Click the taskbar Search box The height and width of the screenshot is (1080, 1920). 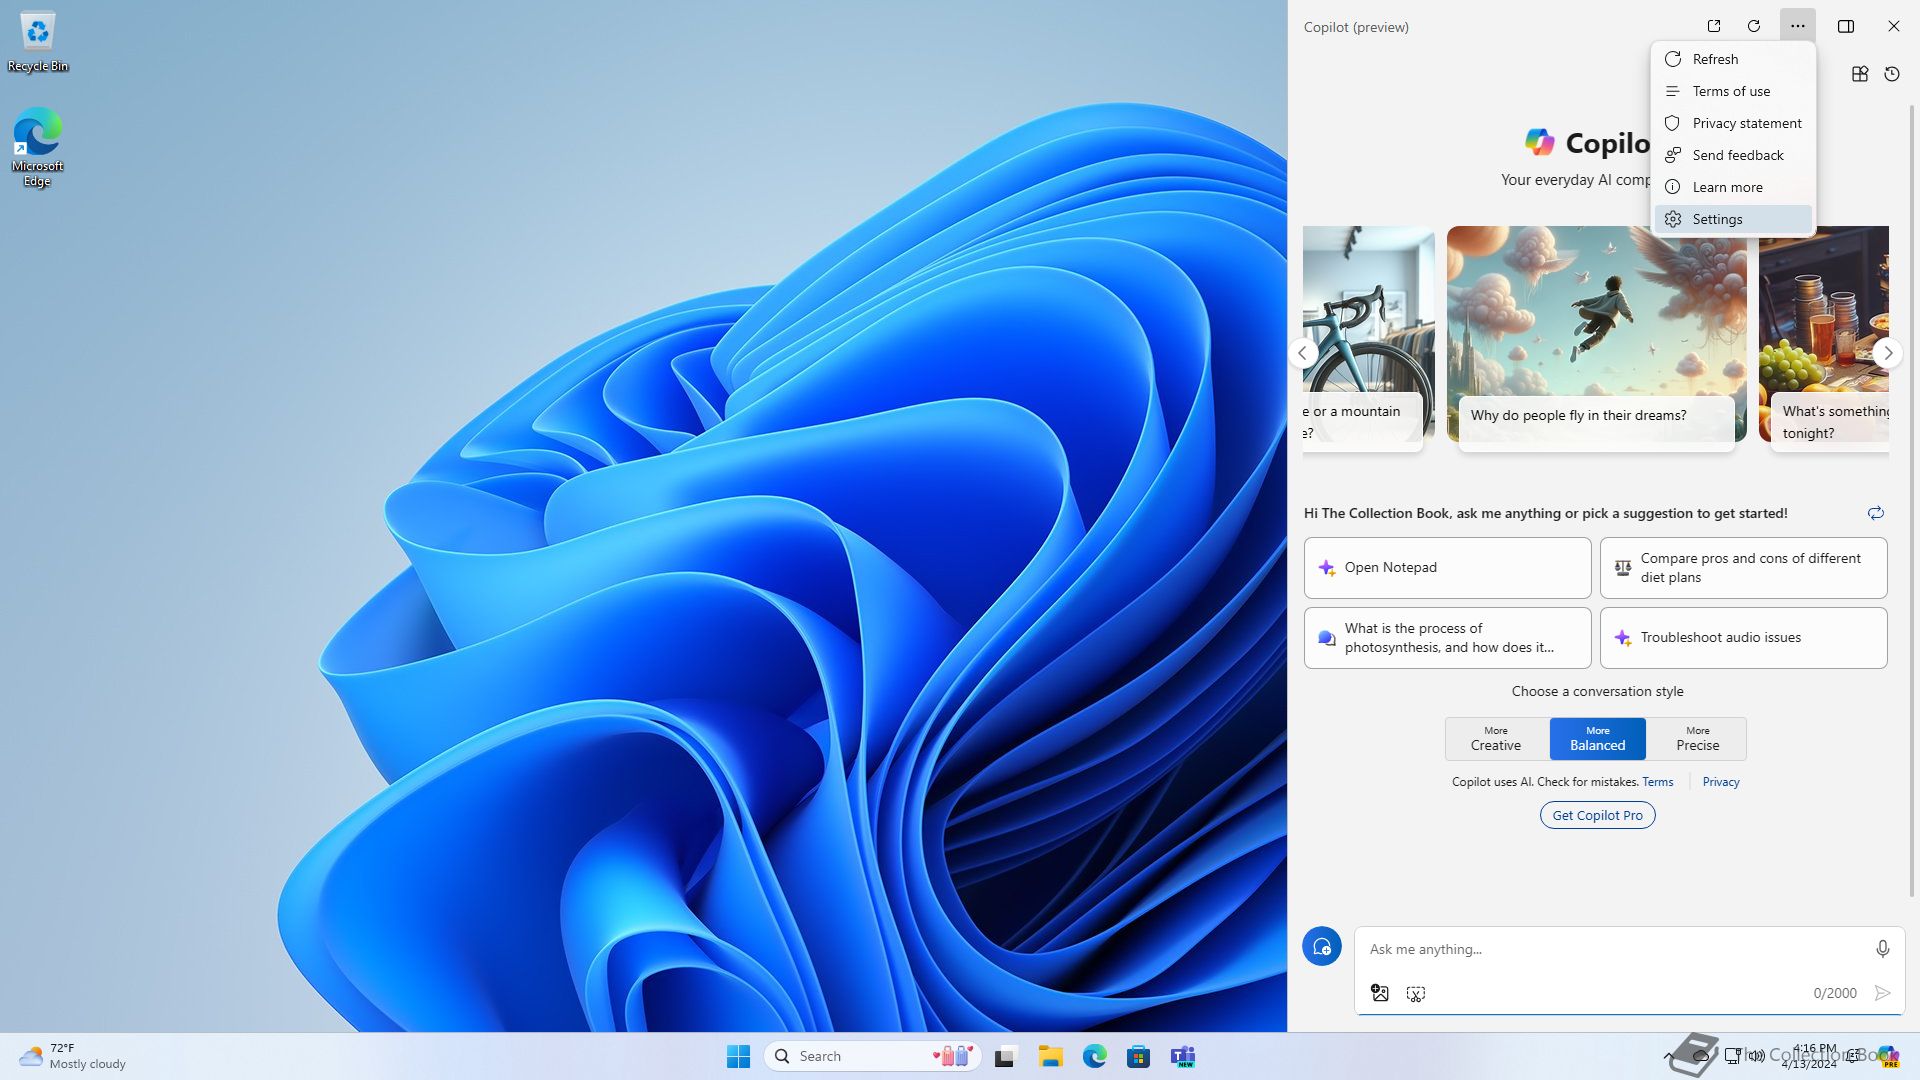pyautogui.click(x=872, y=1056)
